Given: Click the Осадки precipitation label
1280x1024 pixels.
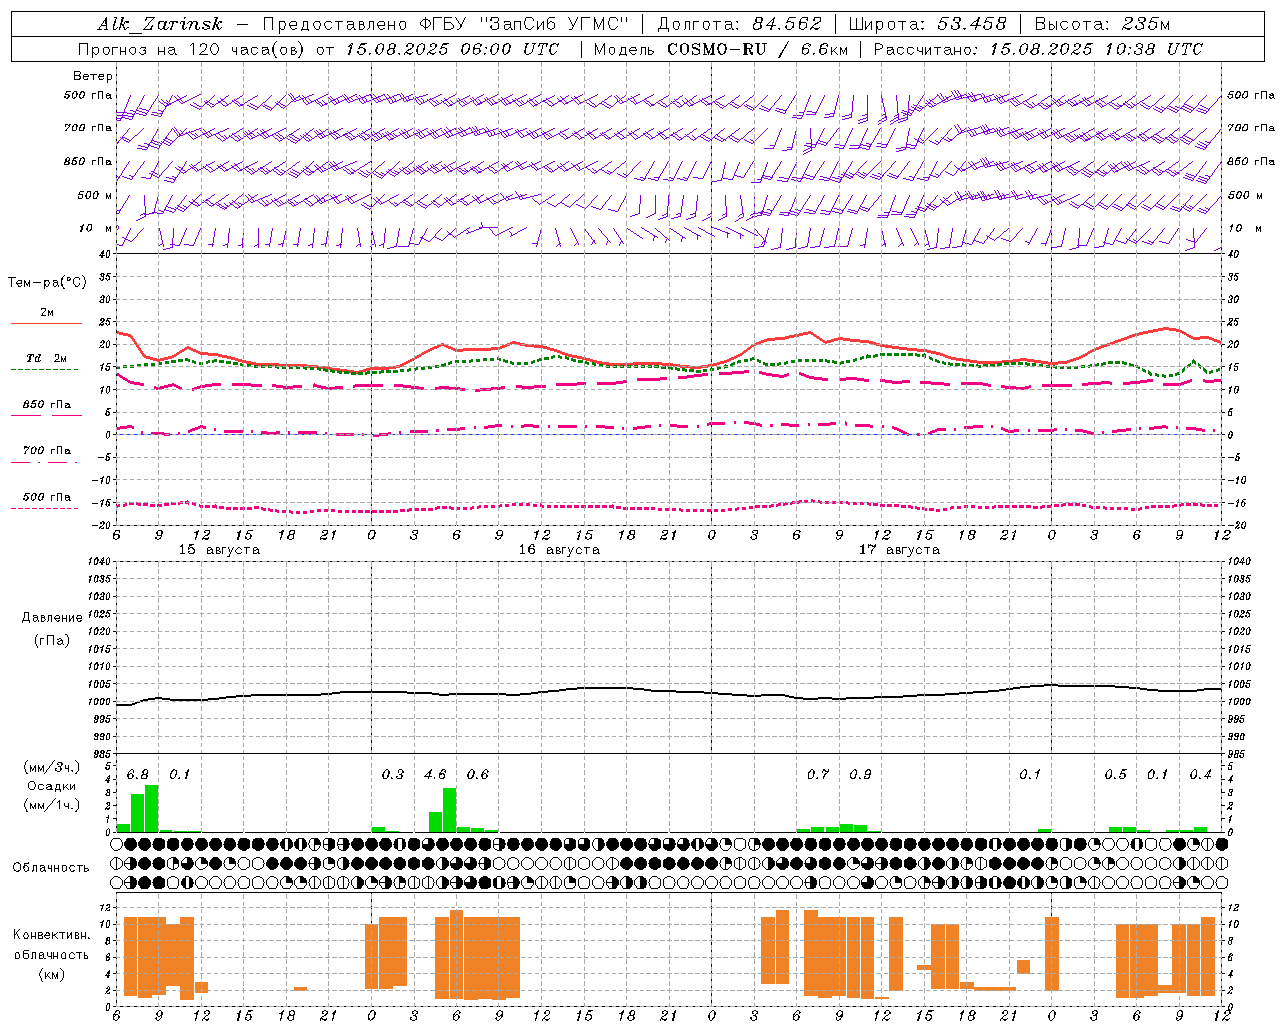Looking at the screenshot, I should [52, 786].
